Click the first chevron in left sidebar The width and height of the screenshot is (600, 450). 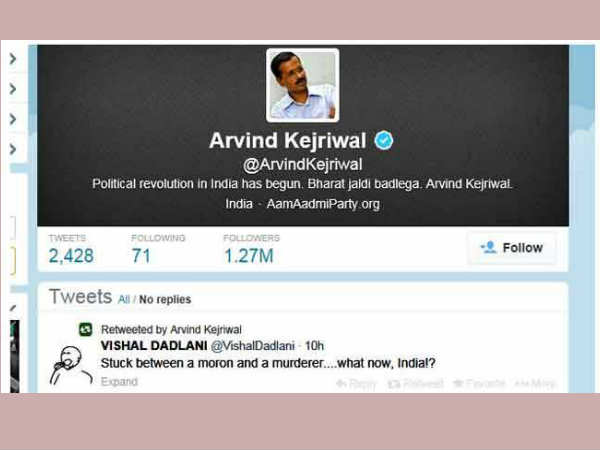(x=13, y=59)
